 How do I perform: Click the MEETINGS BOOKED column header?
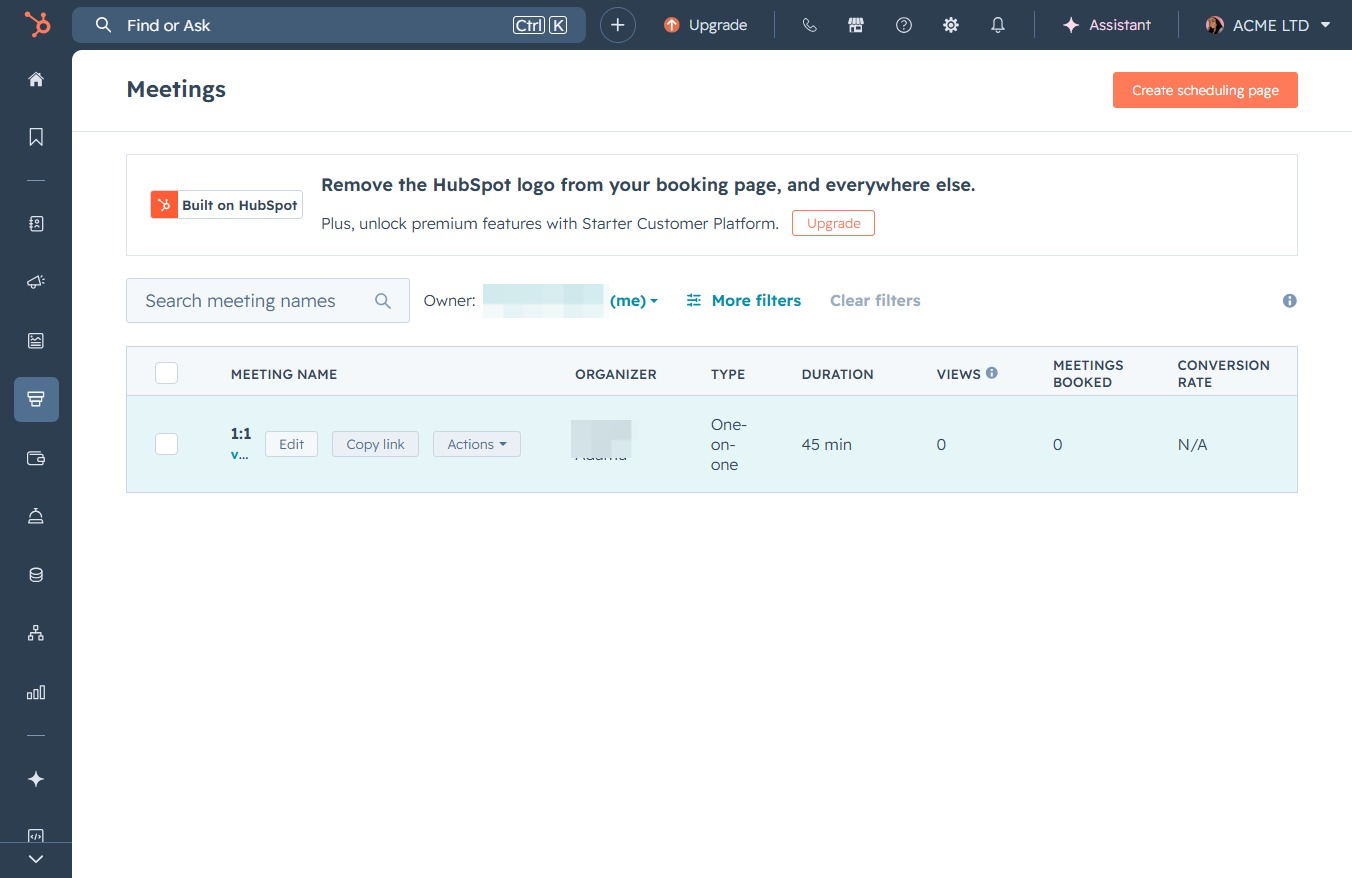point(1089,373)
